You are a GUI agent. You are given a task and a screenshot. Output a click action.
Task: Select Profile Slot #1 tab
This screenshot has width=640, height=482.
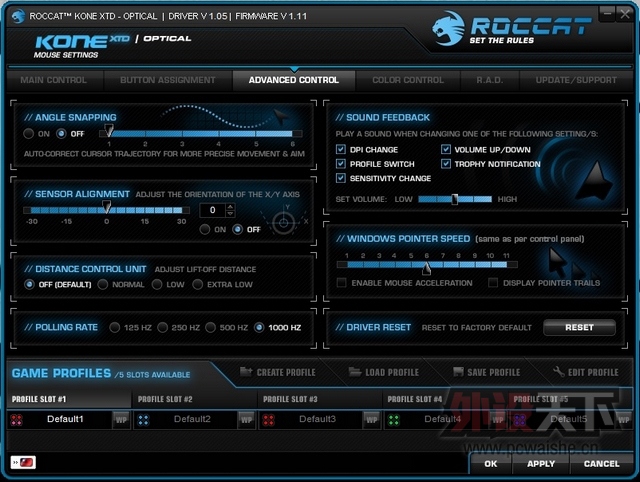(69, 399)
